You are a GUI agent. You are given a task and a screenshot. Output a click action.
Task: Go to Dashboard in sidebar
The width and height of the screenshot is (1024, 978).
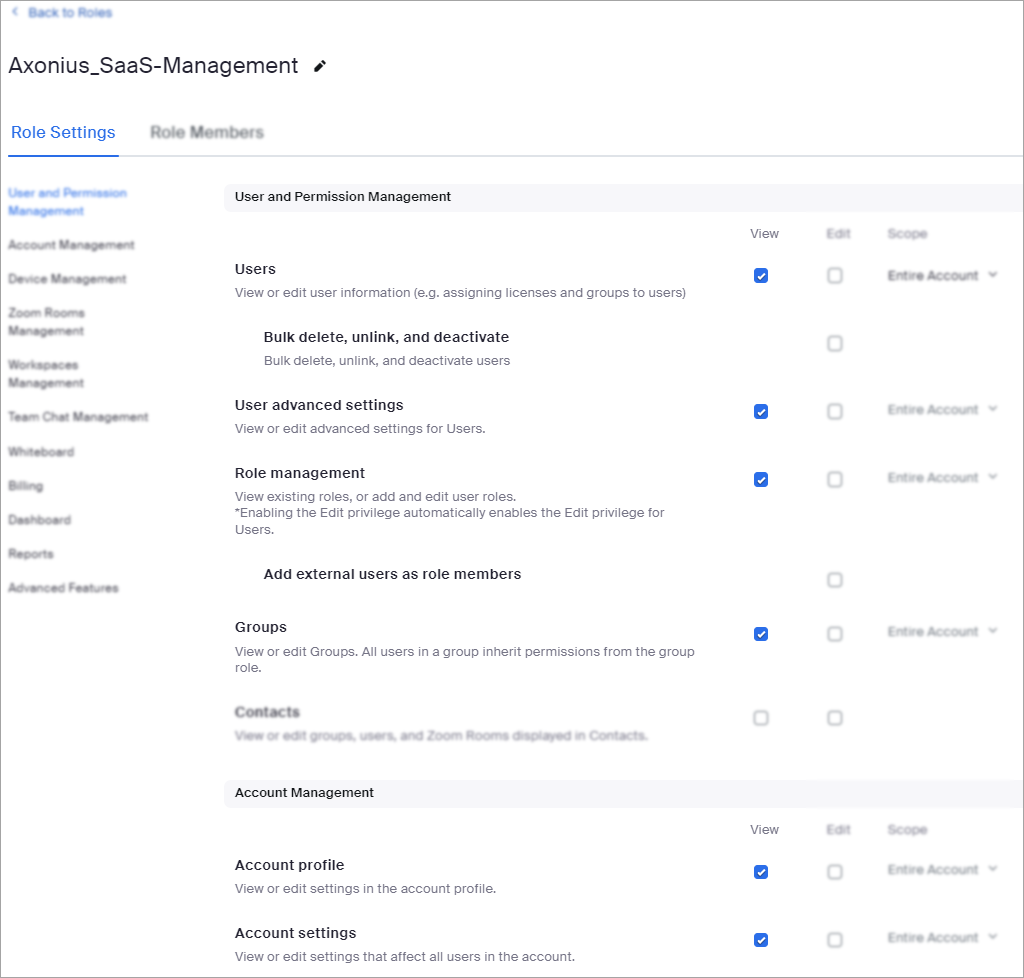pos(40,520)
